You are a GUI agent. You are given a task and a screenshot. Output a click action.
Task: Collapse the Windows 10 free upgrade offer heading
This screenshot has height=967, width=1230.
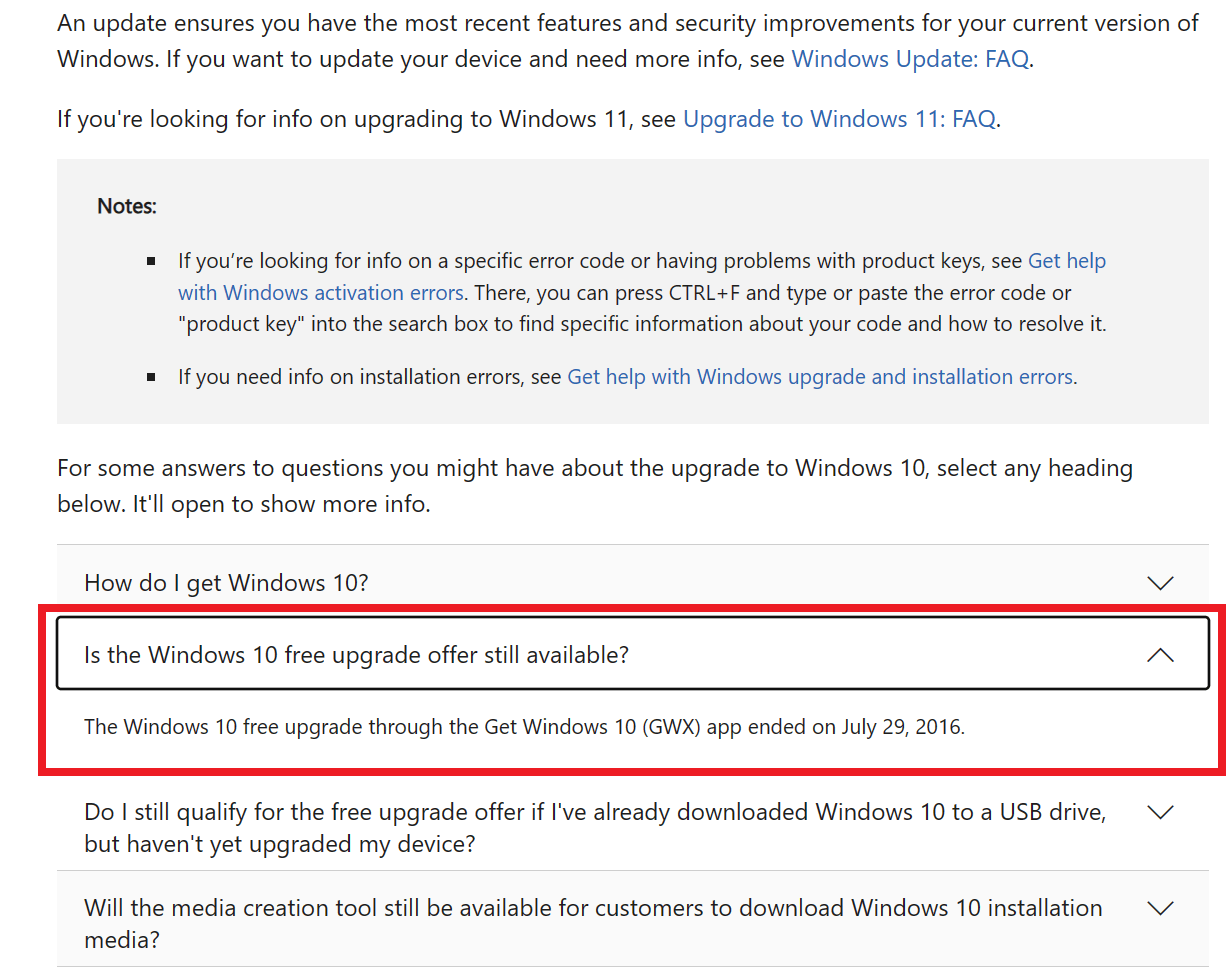click(x=632, y=654)
